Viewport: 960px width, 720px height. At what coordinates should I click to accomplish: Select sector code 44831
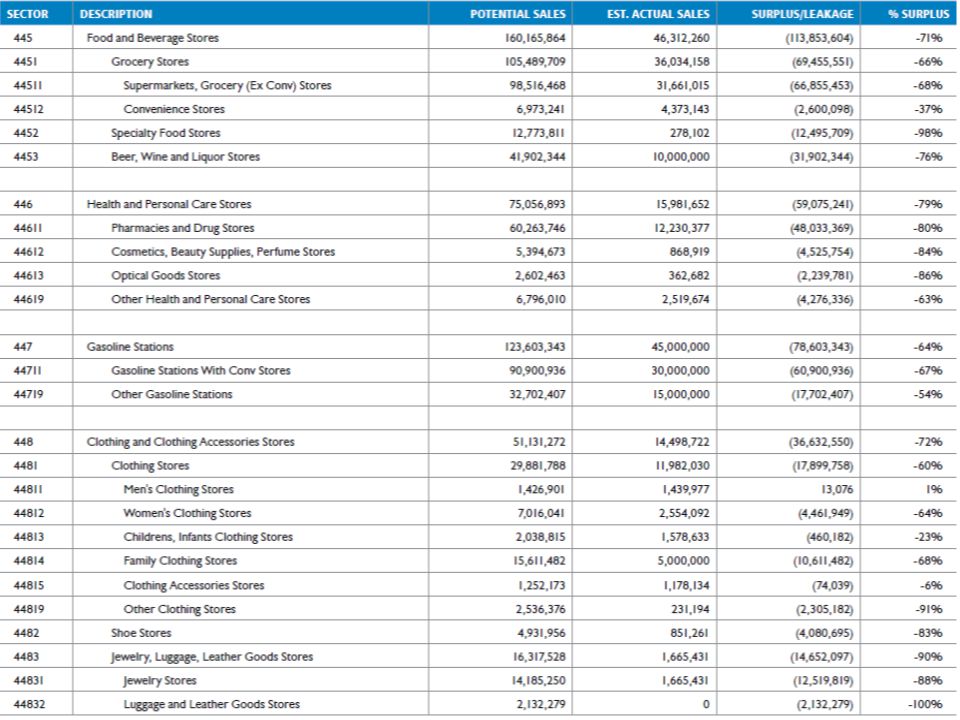click(x=29, y=681)
